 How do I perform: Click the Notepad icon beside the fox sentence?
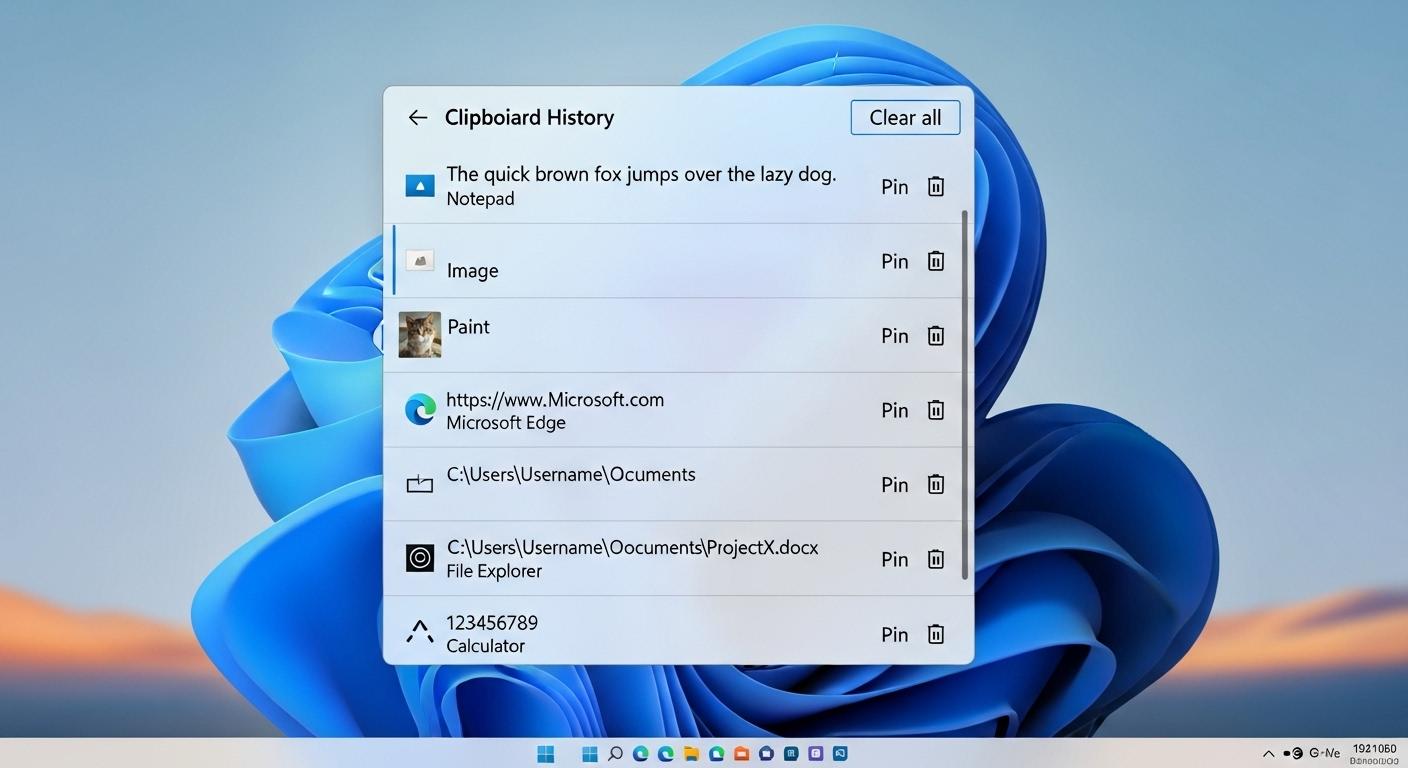(419, 185)
